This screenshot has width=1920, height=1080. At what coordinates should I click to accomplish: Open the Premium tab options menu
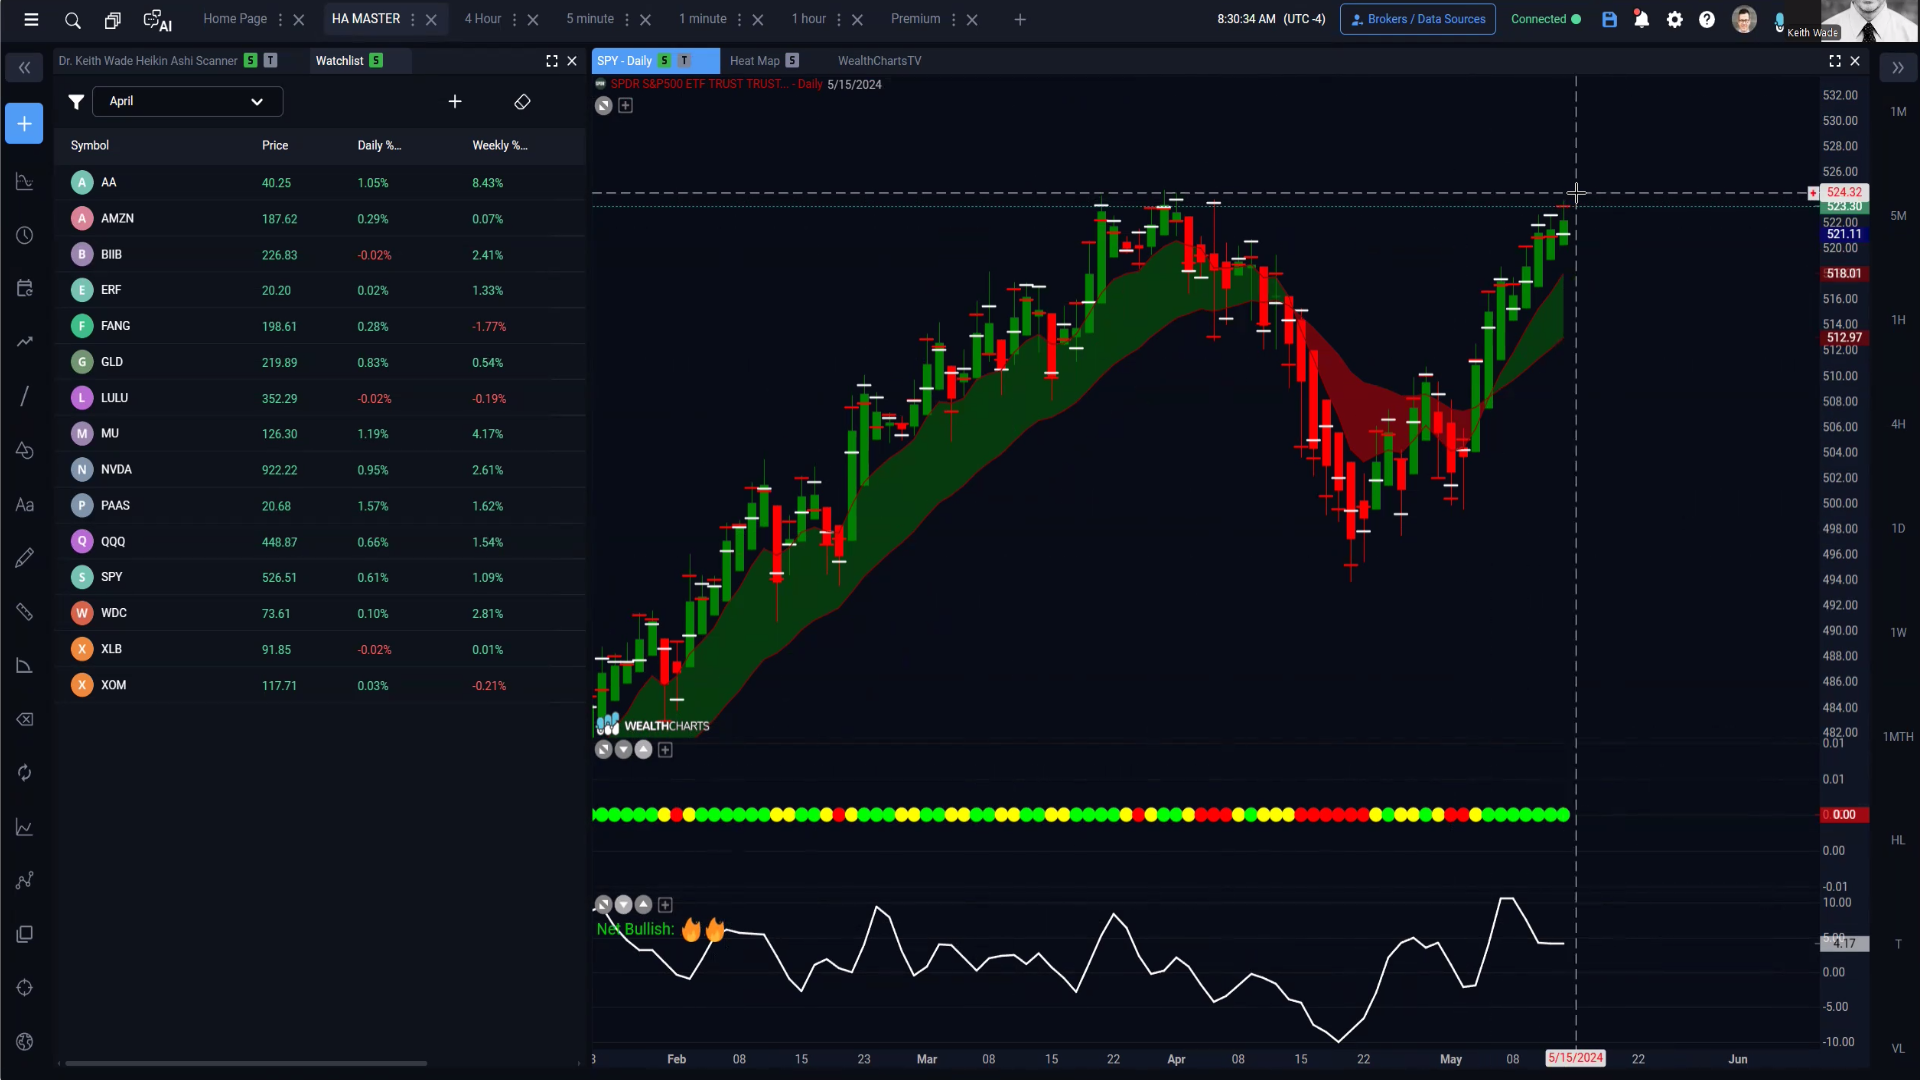[953, 20]
